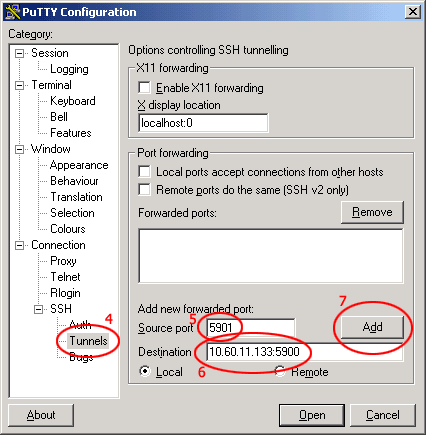
Task: Go to the Colours category
Action: [68, 229]
